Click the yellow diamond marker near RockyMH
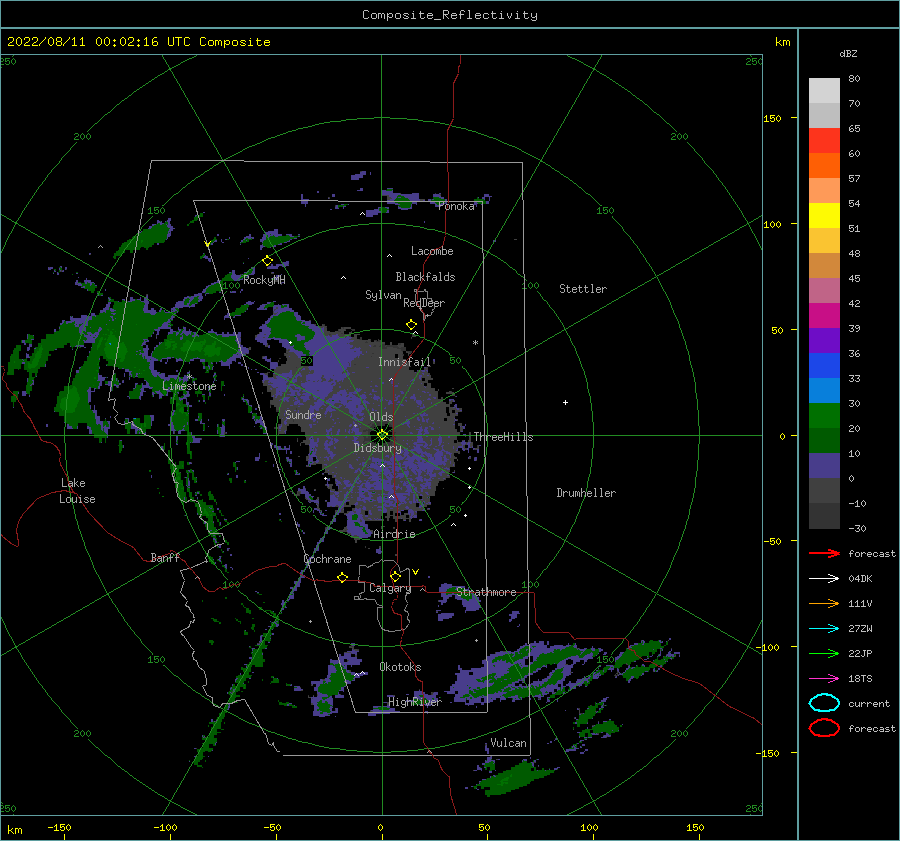900x841 pixels. click(267, 261)
